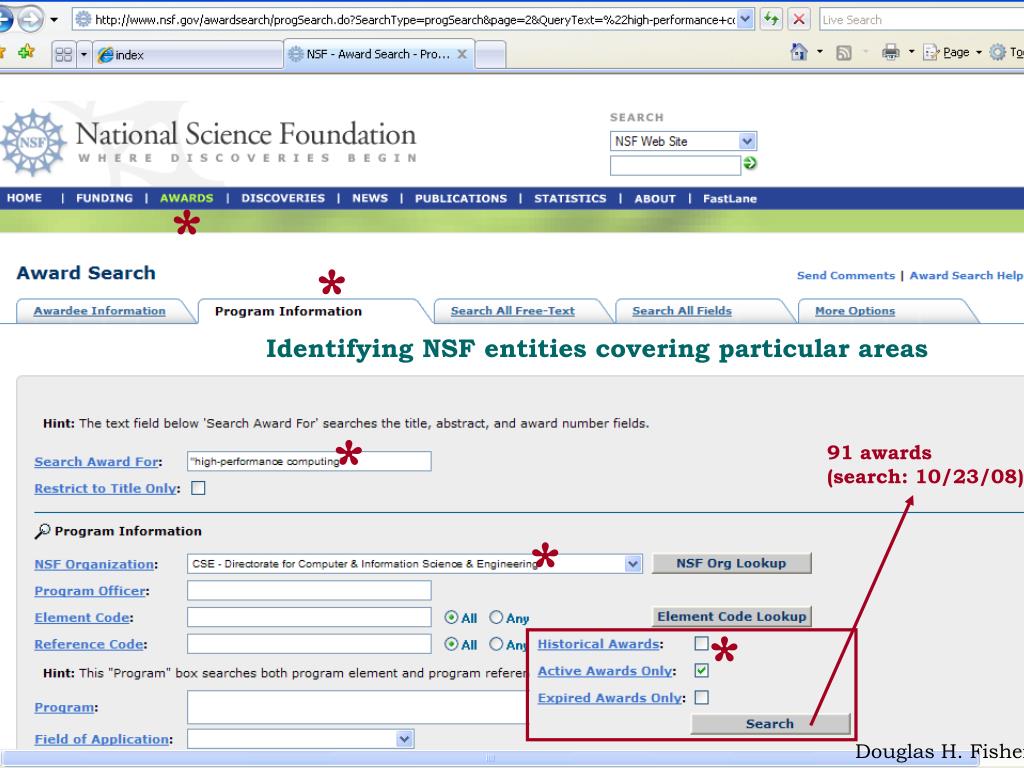The width and height of the screenshot is (1024, 768).
Task: Select the Any radio for Reference Code
Action: [496, 644]
